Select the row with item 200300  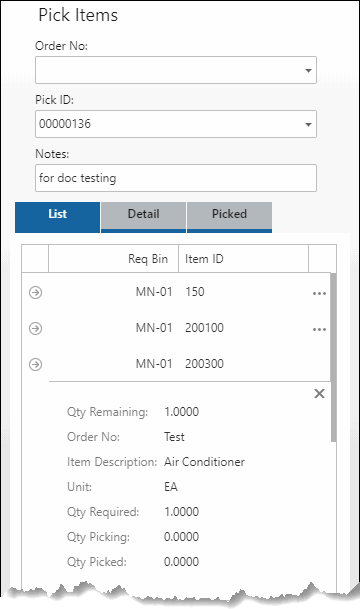tap(176, 364)
